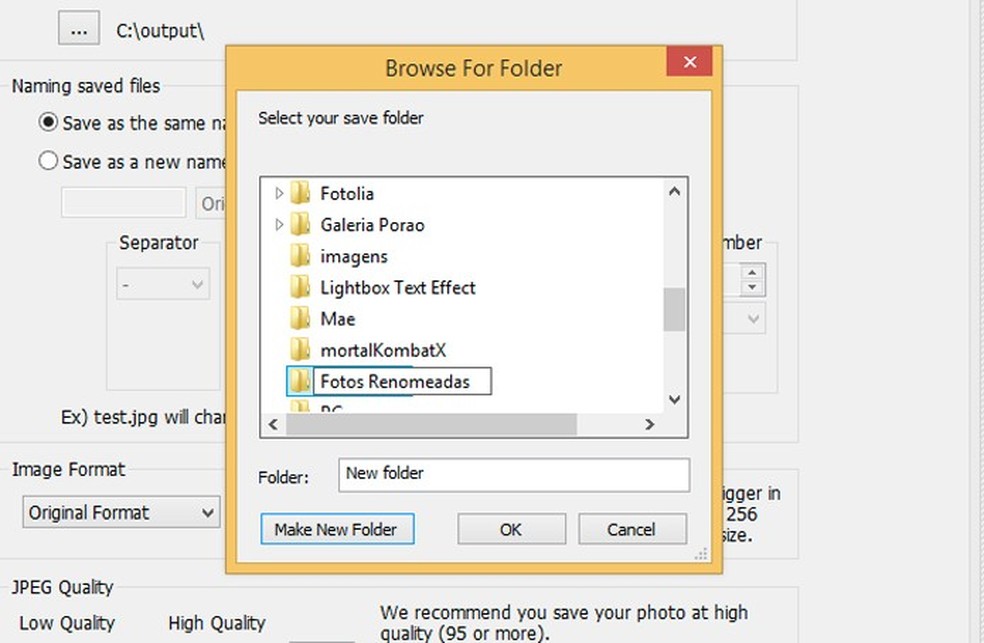Image resolution: width=984 pixels, height=643 pixels.
Task: Click the Folder name text field
Action: coord(514,475)
